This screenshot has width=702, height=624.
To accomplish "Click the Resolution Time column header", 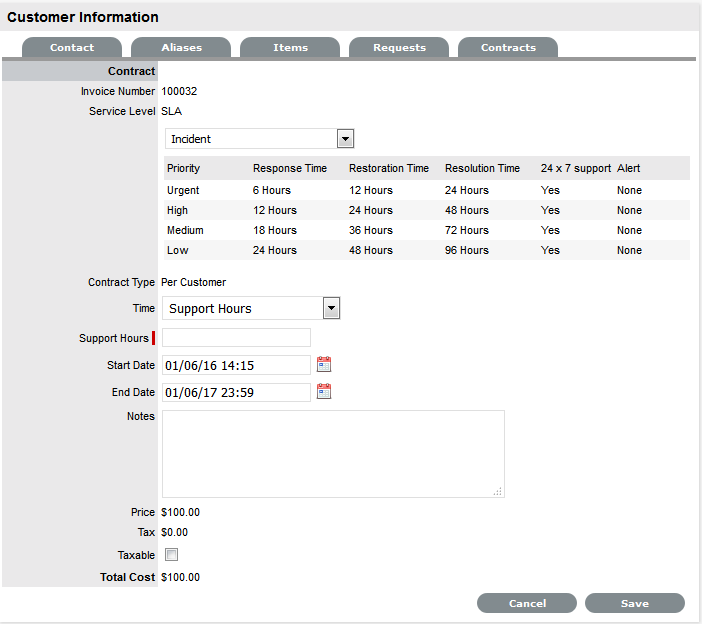I will [482, 168].
